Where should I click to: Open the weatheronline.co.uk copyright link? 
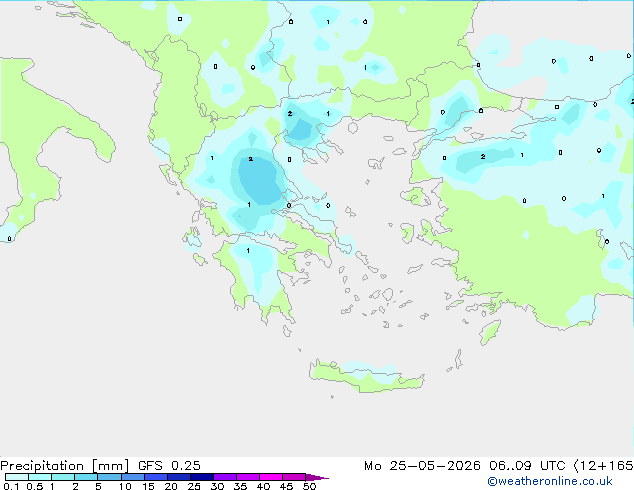(550, 481)
